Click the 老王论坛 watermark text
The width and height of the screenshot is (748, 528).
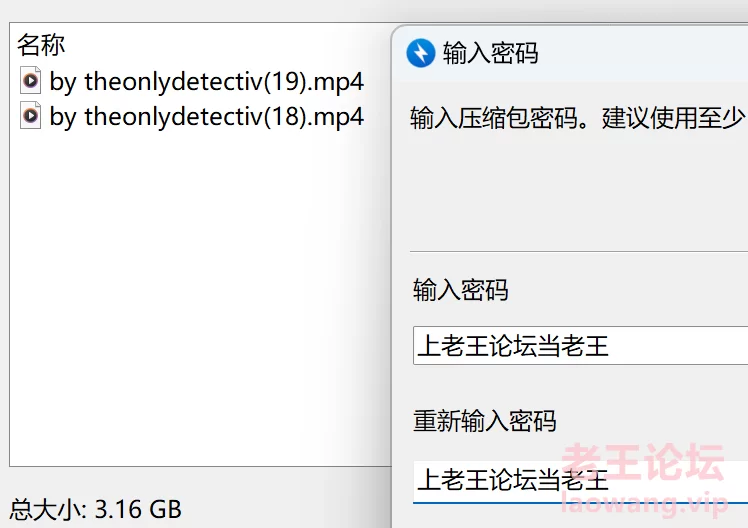coord(643,461)
